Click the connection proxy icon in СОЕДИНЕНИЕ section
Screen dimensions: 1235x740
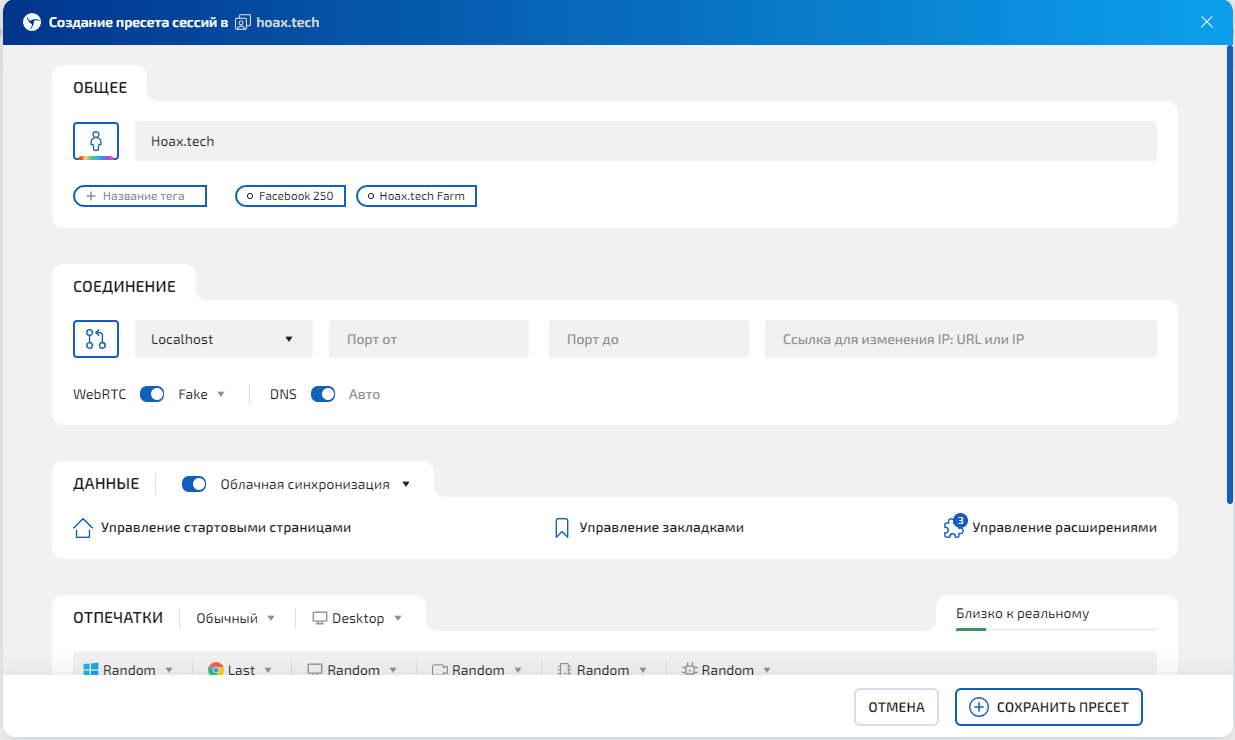95,339
